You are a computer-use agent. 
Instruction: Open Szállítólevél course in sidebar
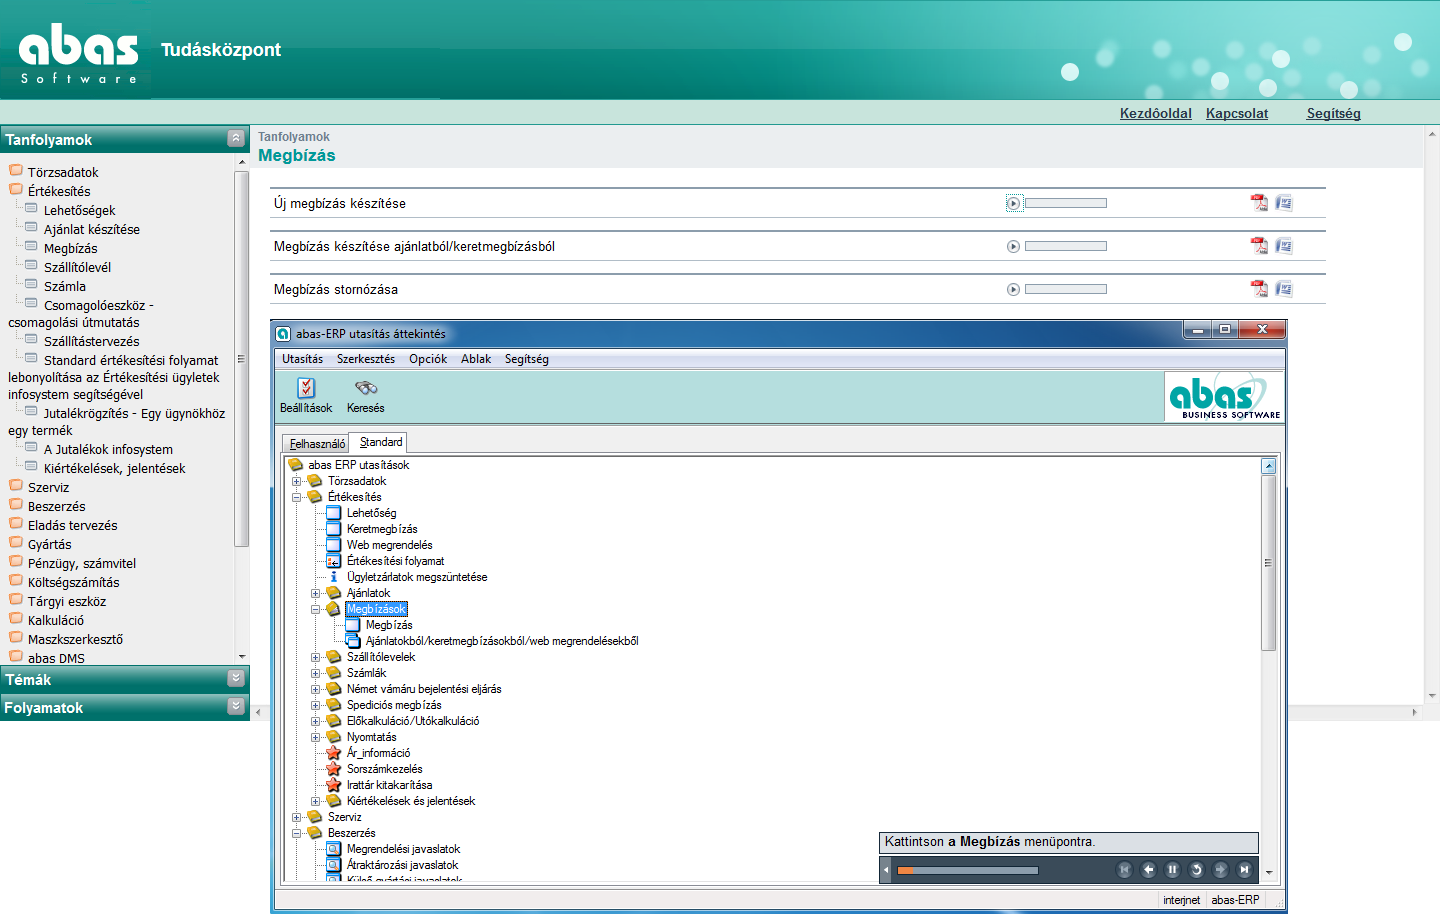(x=77, y=267)
